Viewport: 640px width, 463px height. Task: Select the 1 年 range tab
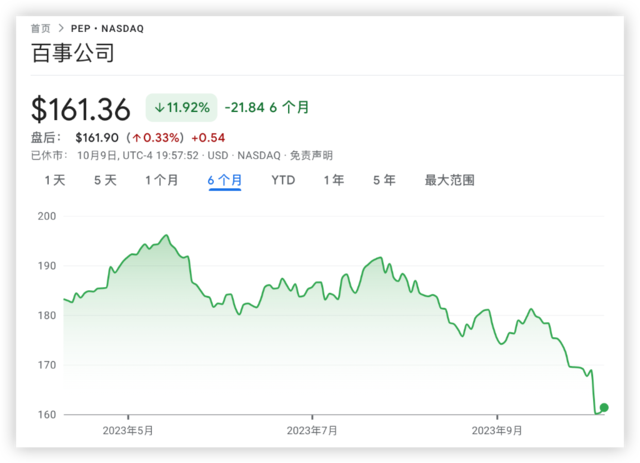pos(334,180)
